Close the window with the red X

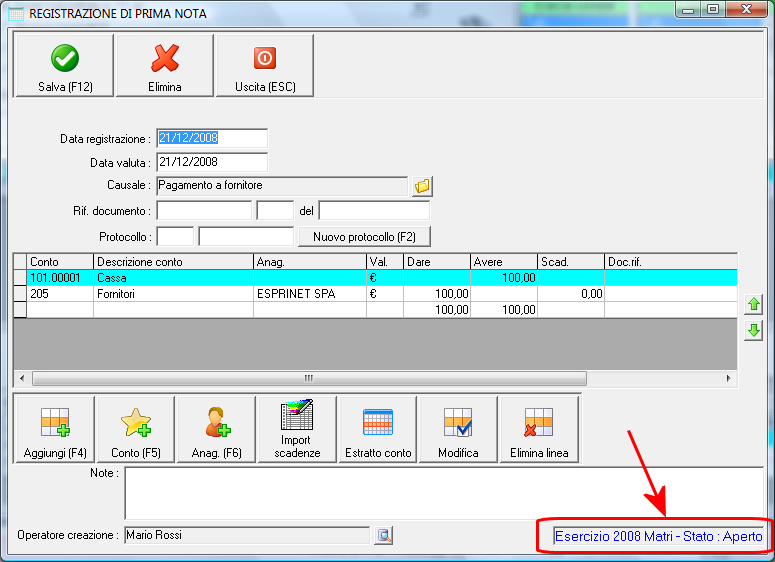(747, 10)
